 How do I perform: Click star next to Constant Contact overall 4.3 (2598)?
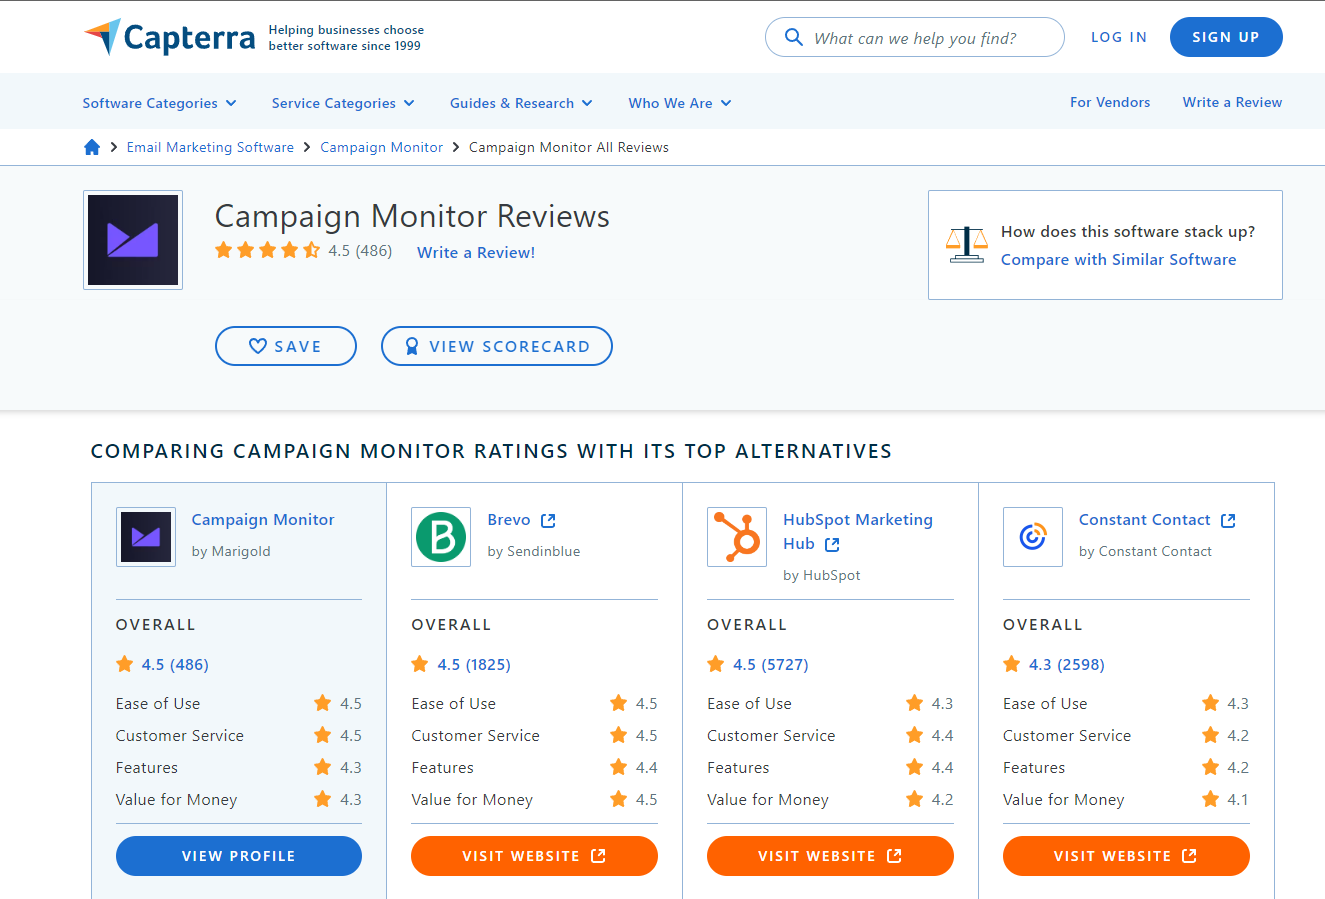(1012, 664)
